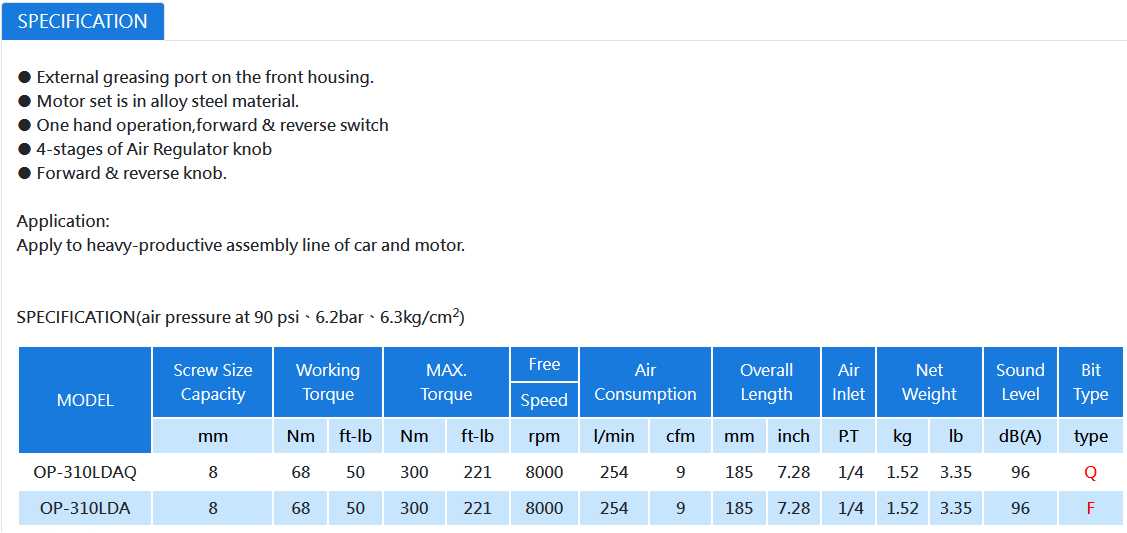Click the dB(A) unit cell

click(x=1020, y=436)
